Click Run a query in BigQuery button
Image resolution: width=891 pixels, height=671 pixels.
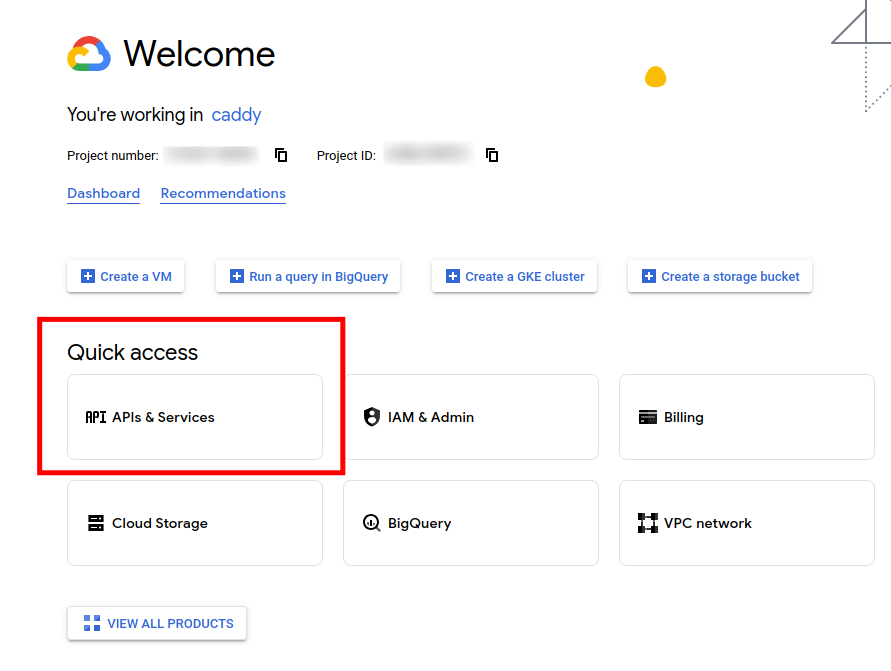(x=308, y=276)
